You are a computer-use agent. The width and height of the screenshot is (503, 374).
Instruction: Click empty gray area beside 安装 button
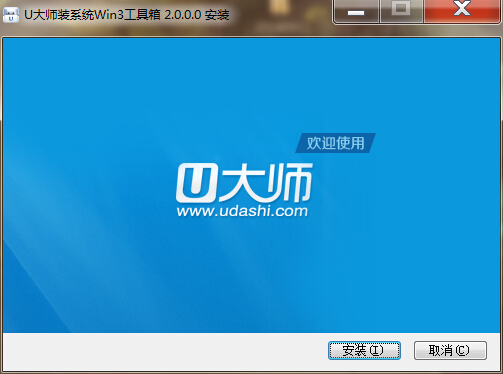163,351
